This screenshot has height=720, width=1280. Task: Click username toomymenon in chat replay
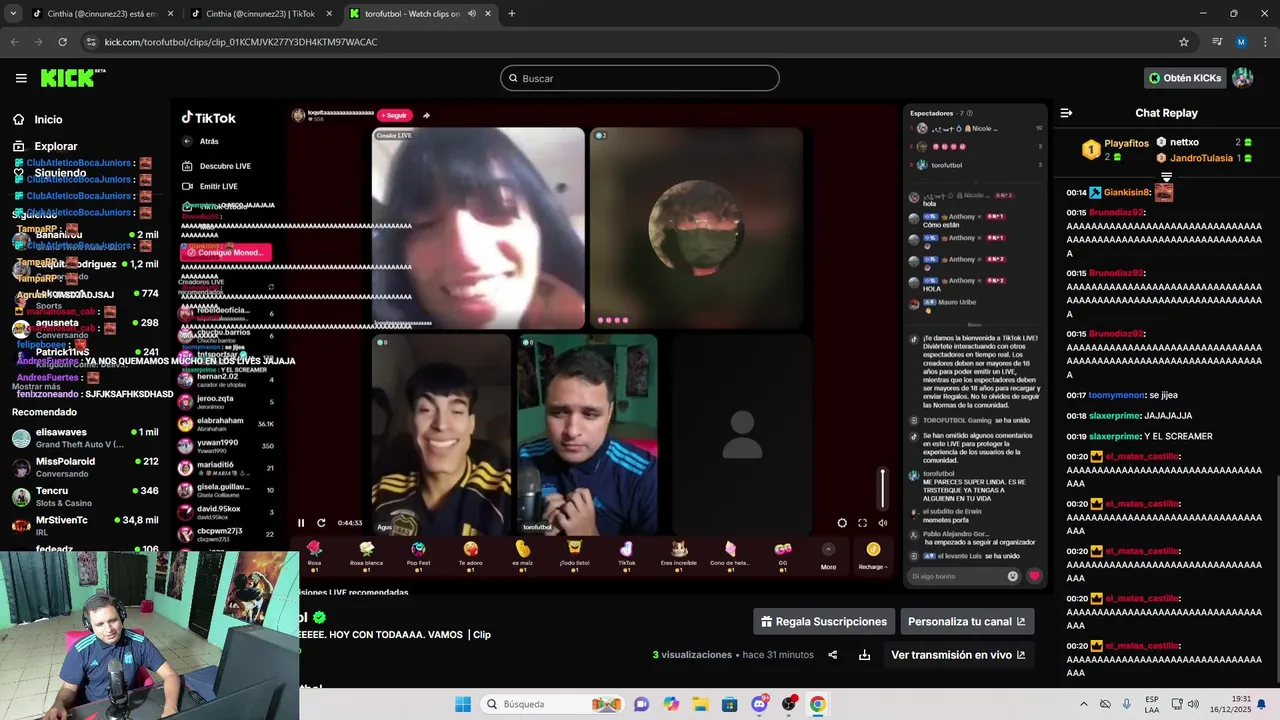click(x=1116, y=396)
